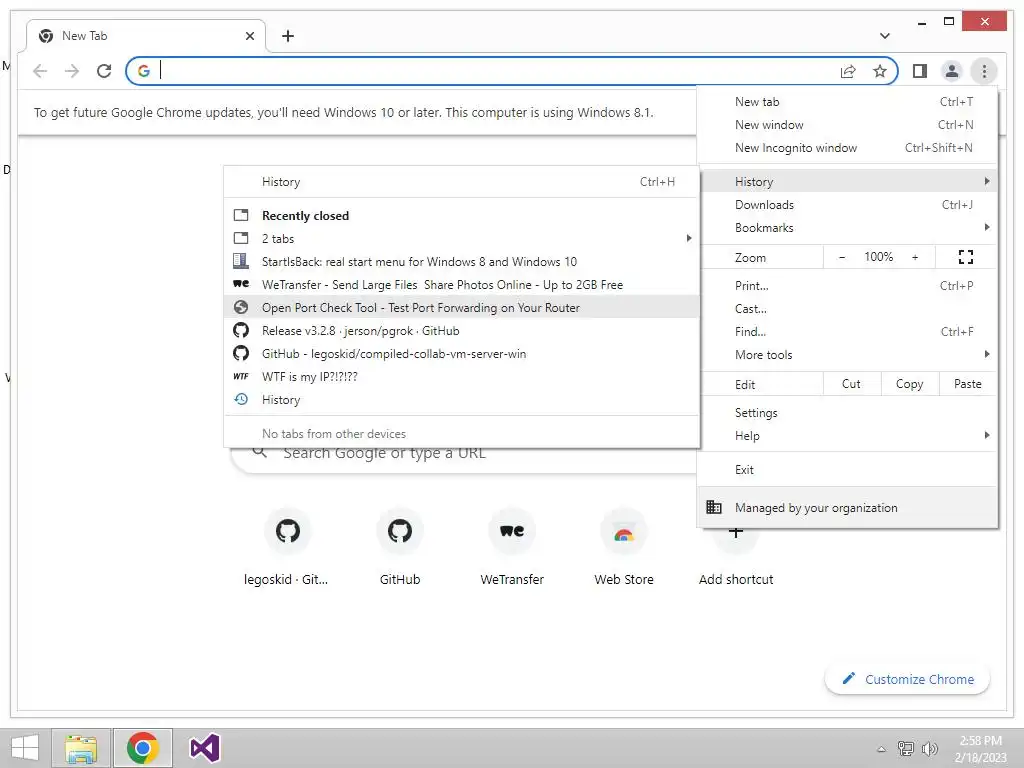Reopen WeTransfer recently closed page
1024x768 pixels.
click(x=461, y=285)
